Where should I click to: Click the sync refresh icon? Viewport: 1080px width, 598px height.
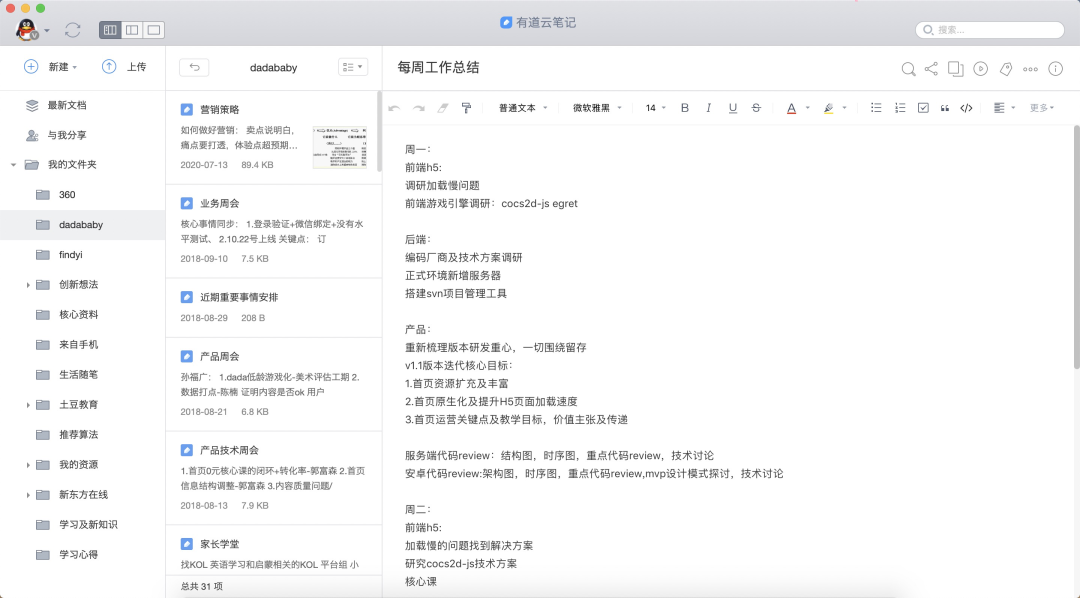point(72,30)
